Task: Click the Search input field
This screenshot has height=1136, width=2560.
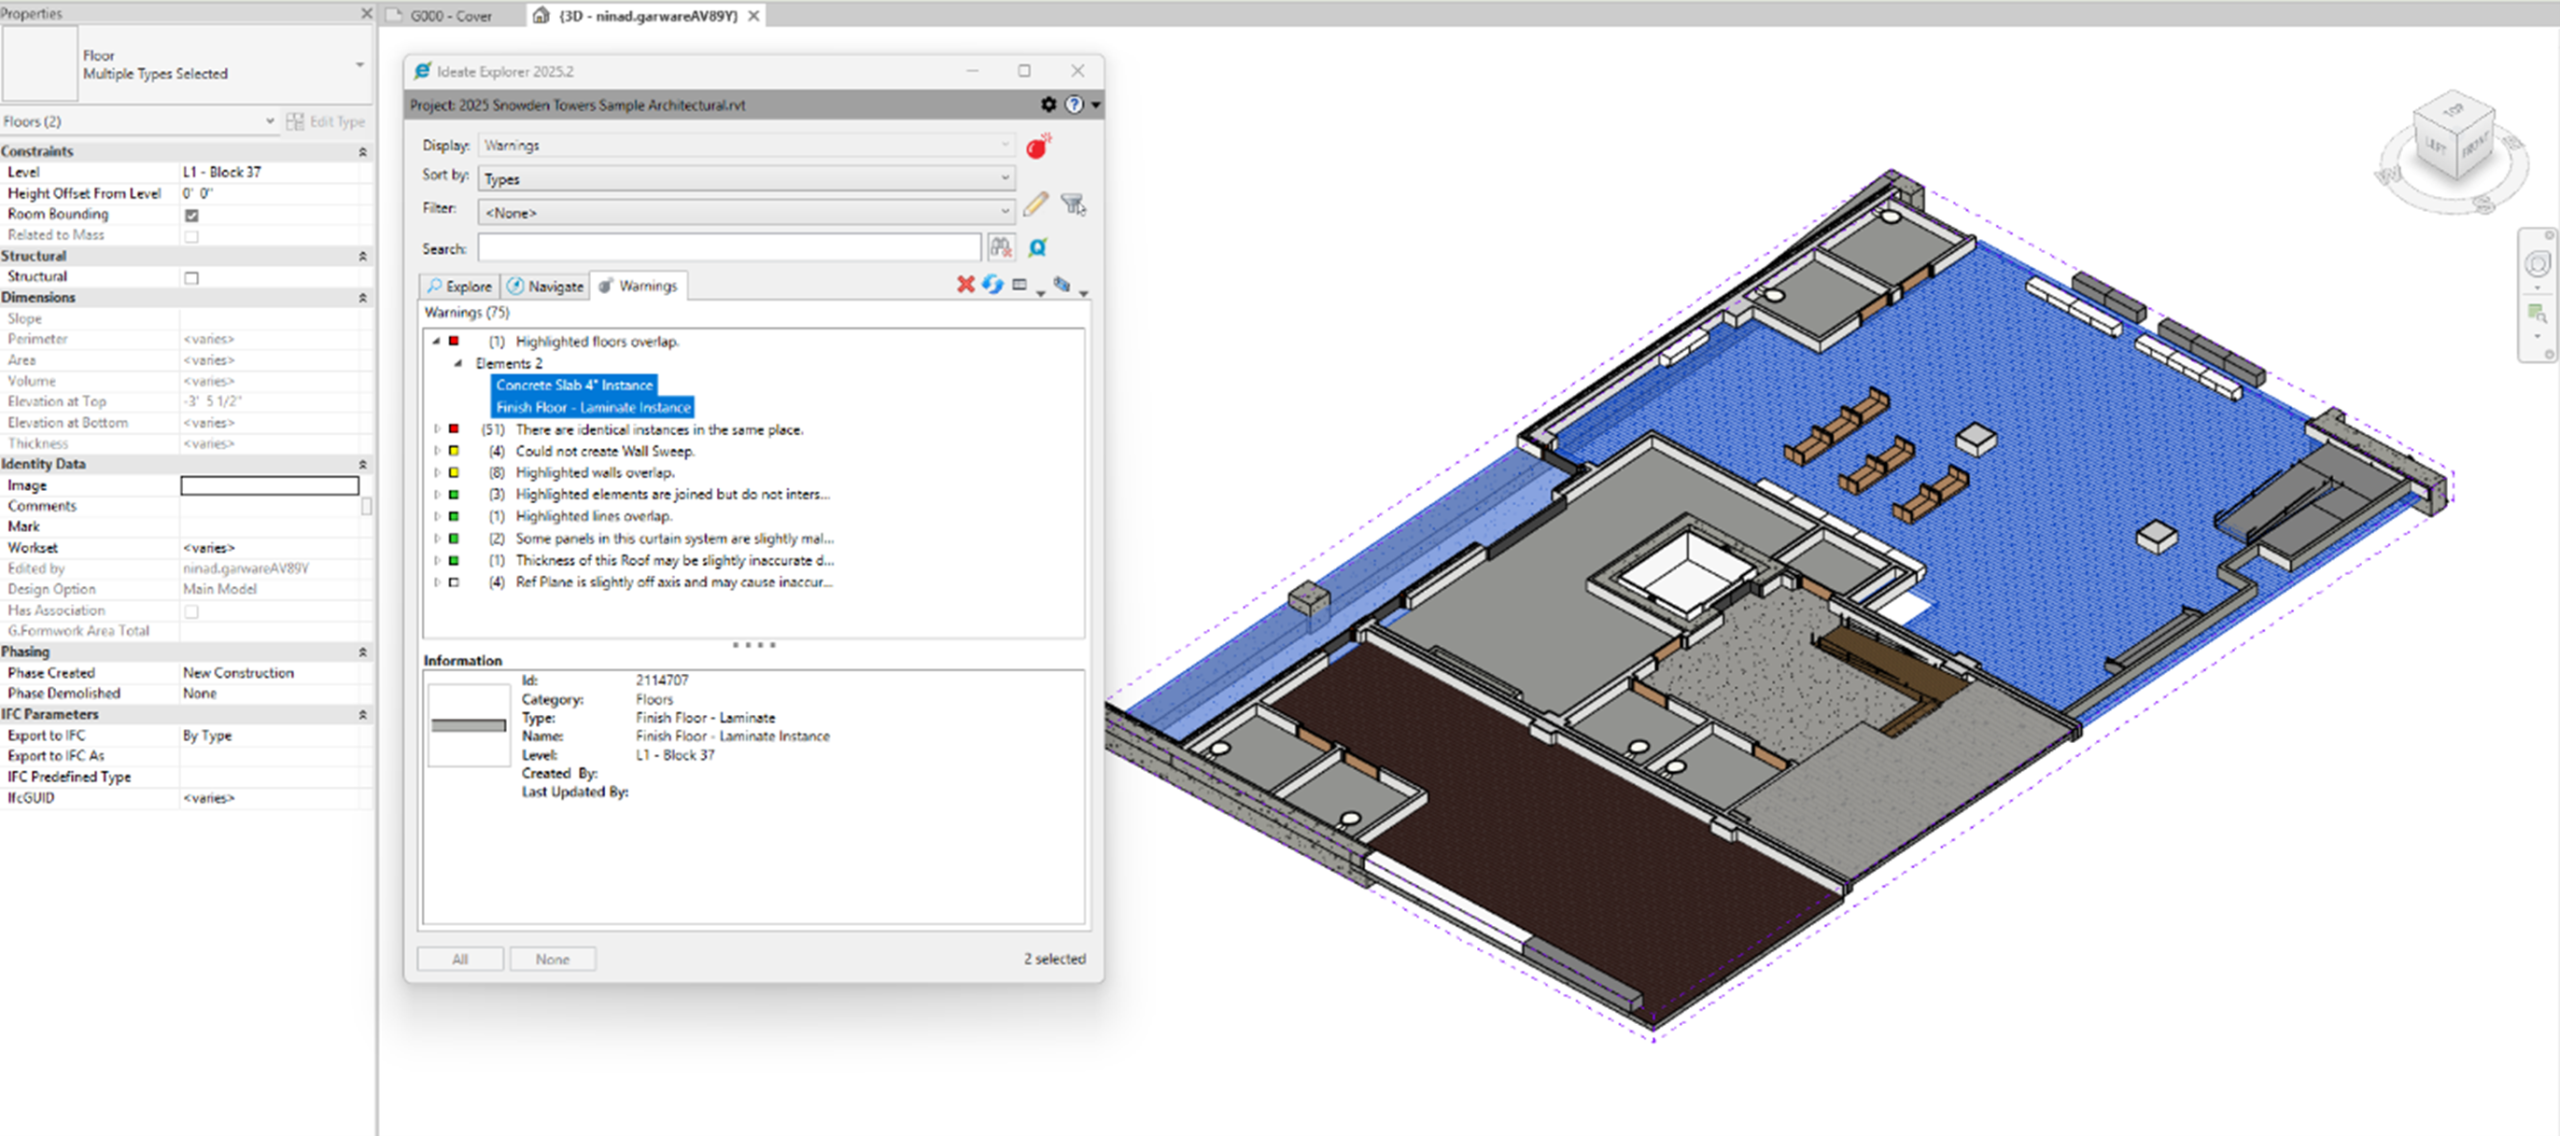Action: point(729,247)
